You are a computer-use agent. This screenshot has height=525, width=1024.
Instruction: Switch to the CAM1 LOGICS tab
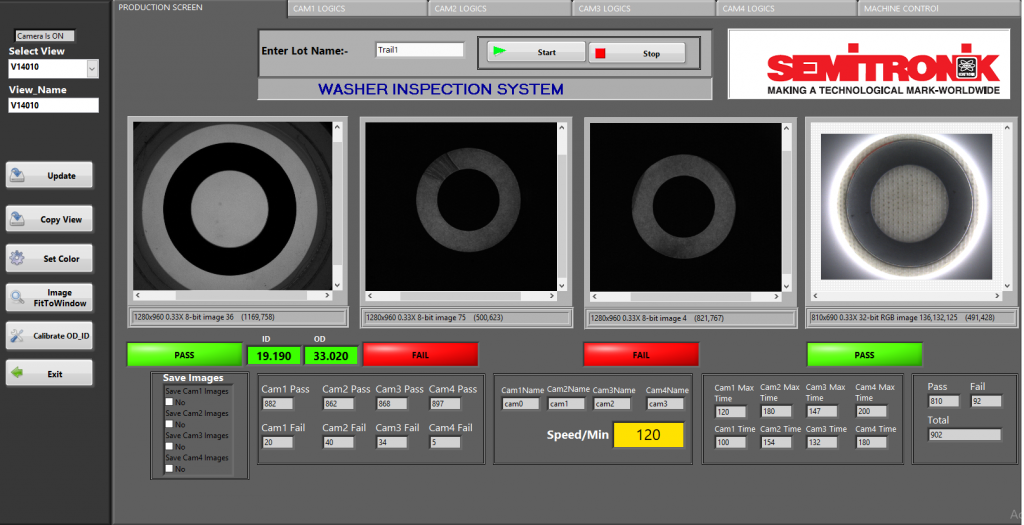(x=318, y=9)
